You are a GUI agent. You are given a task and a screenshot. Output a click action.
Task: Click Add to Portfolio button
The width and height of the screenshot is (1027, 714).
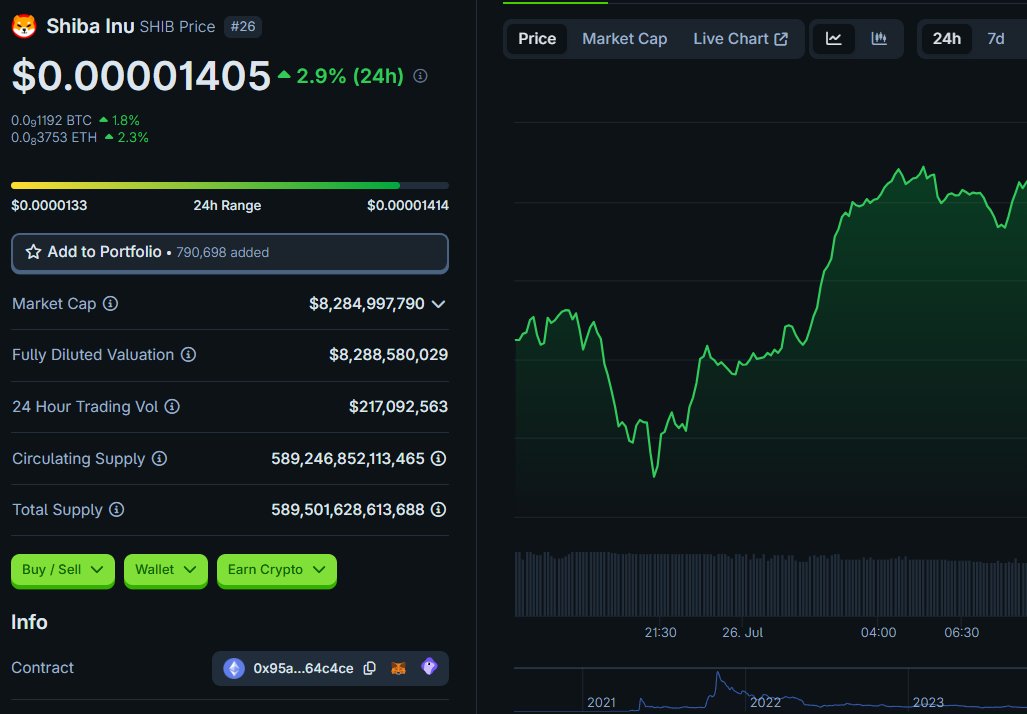230,253
